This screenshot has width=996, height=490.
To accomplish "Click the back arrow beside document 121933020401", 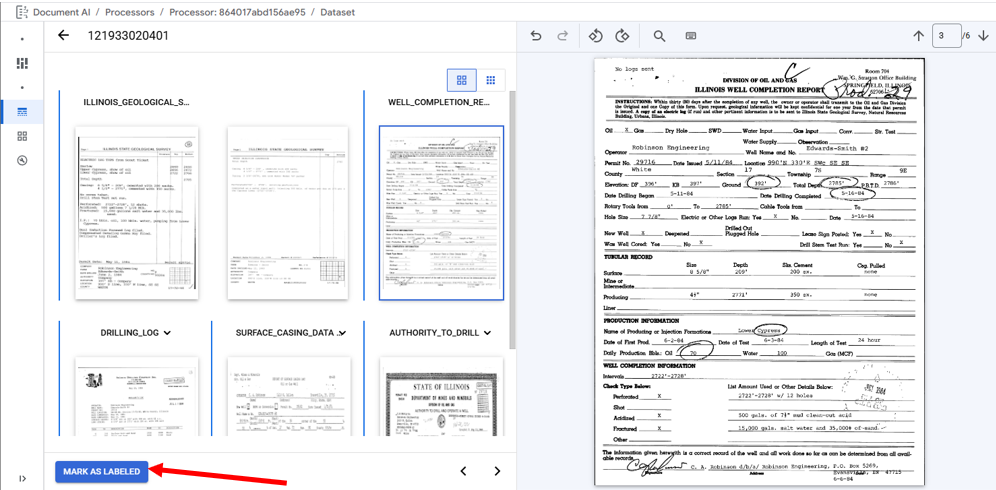I will pyautogui.click(x=64, y=35).
